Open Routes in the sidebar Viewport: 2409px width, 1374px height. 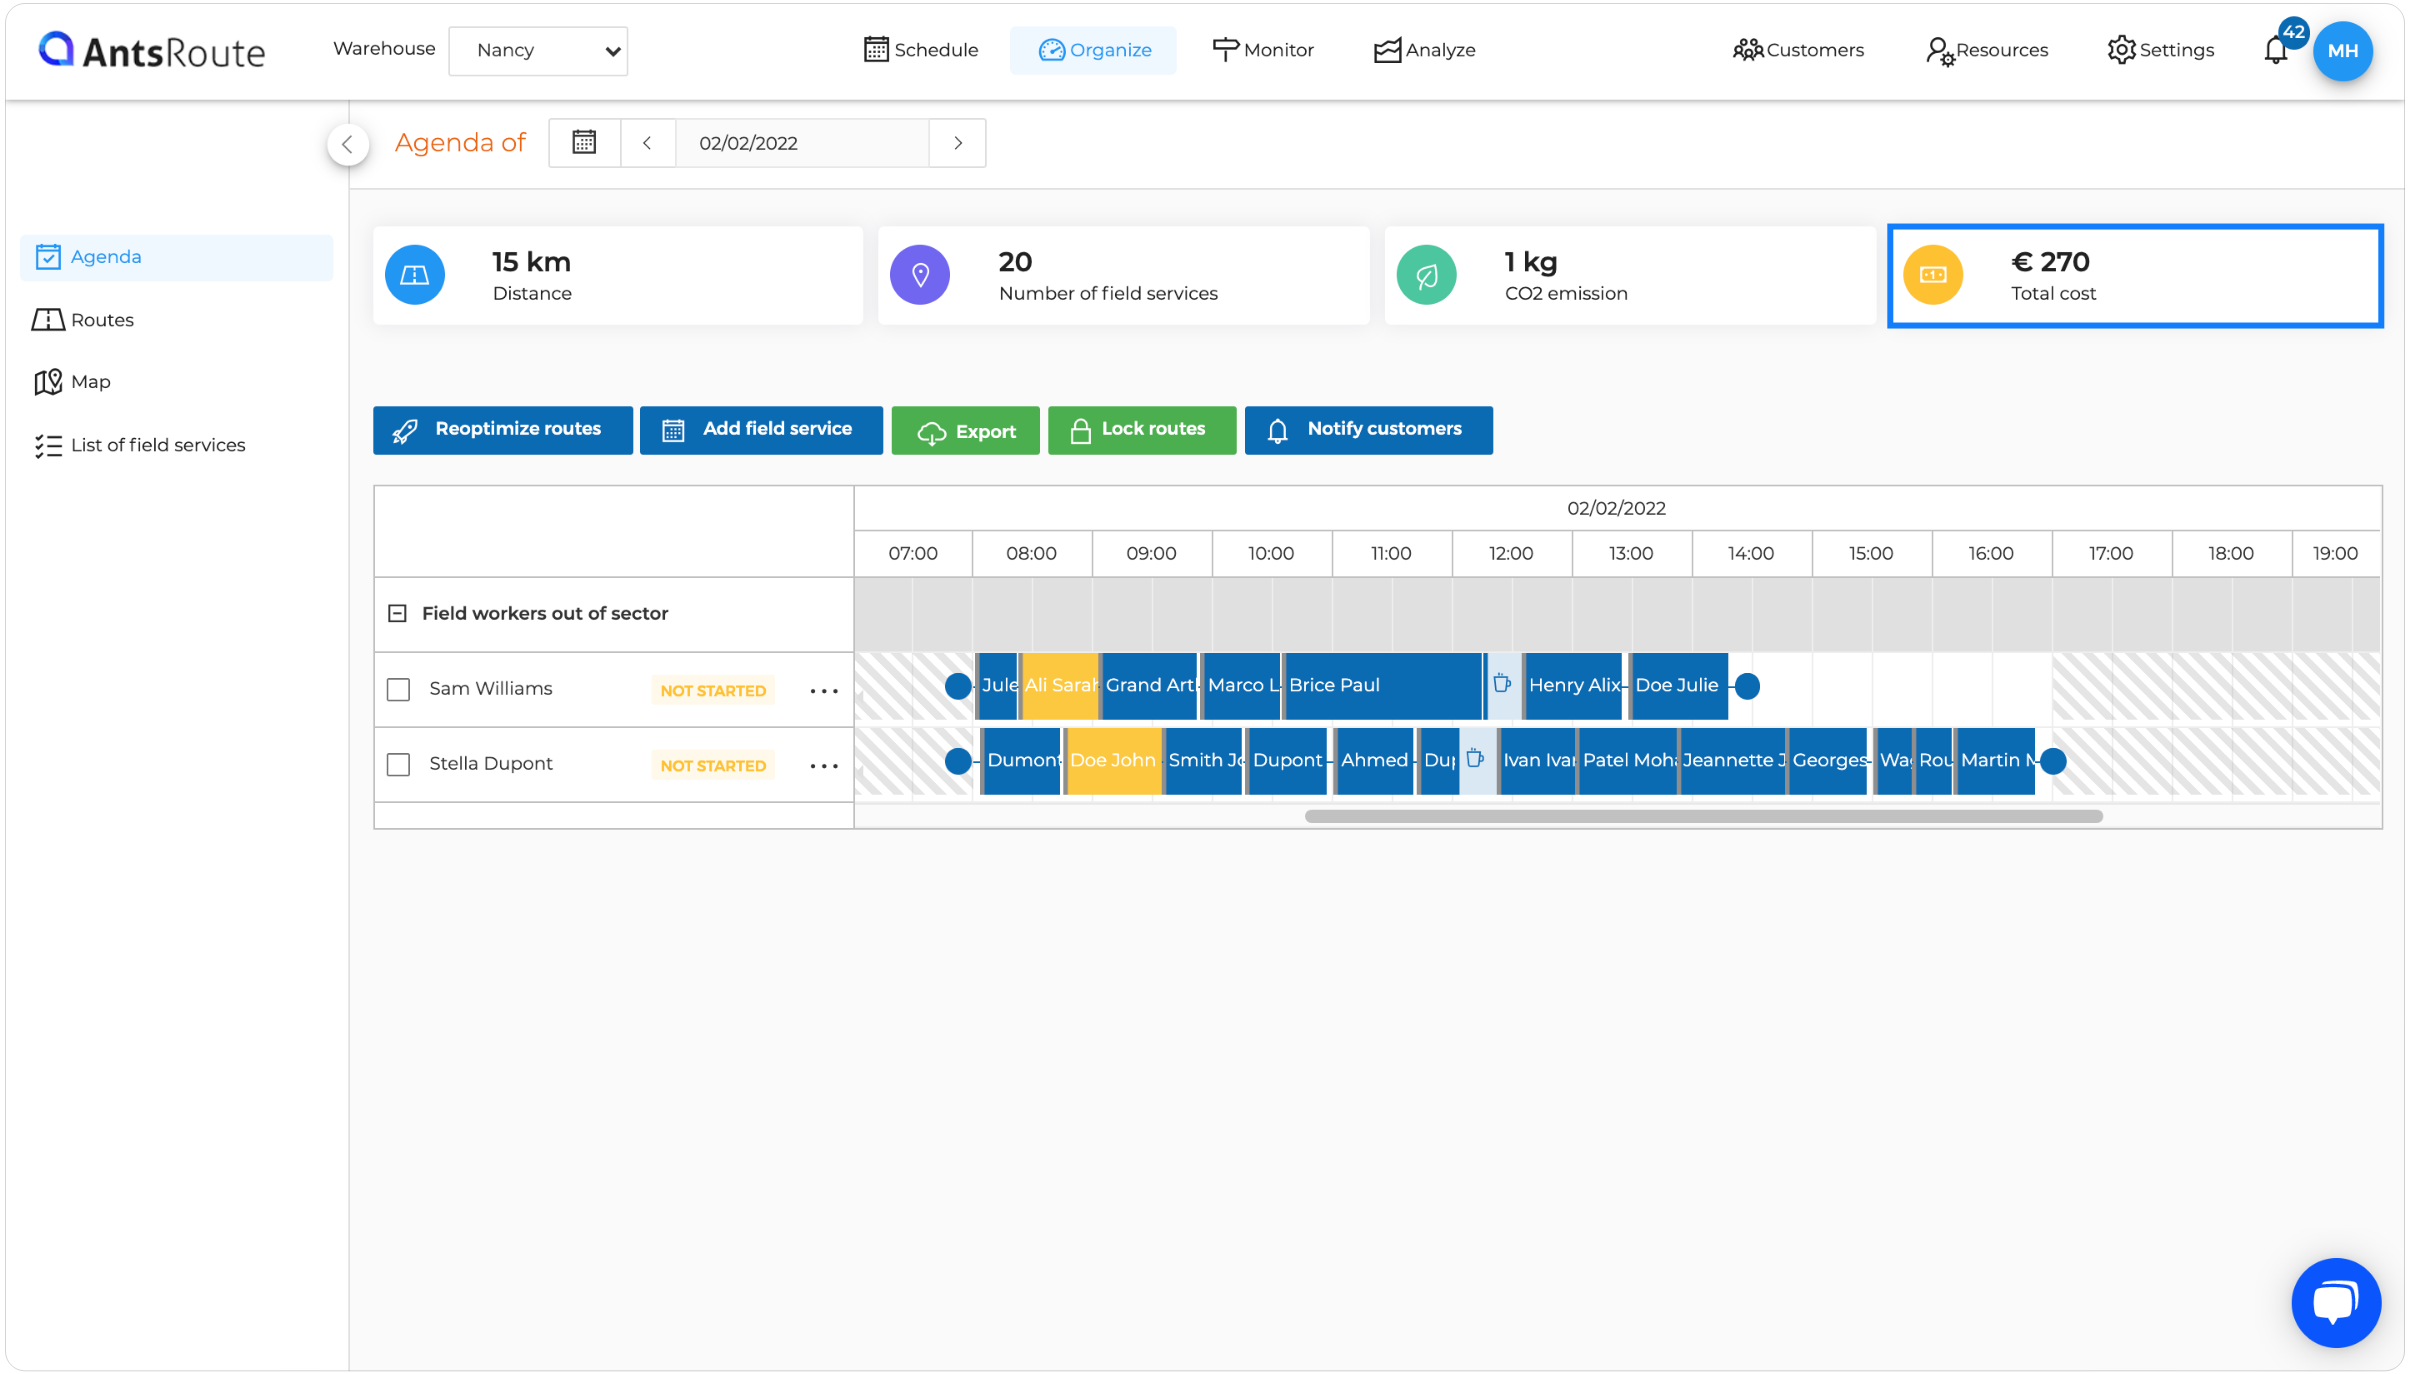tap(83, 320)
